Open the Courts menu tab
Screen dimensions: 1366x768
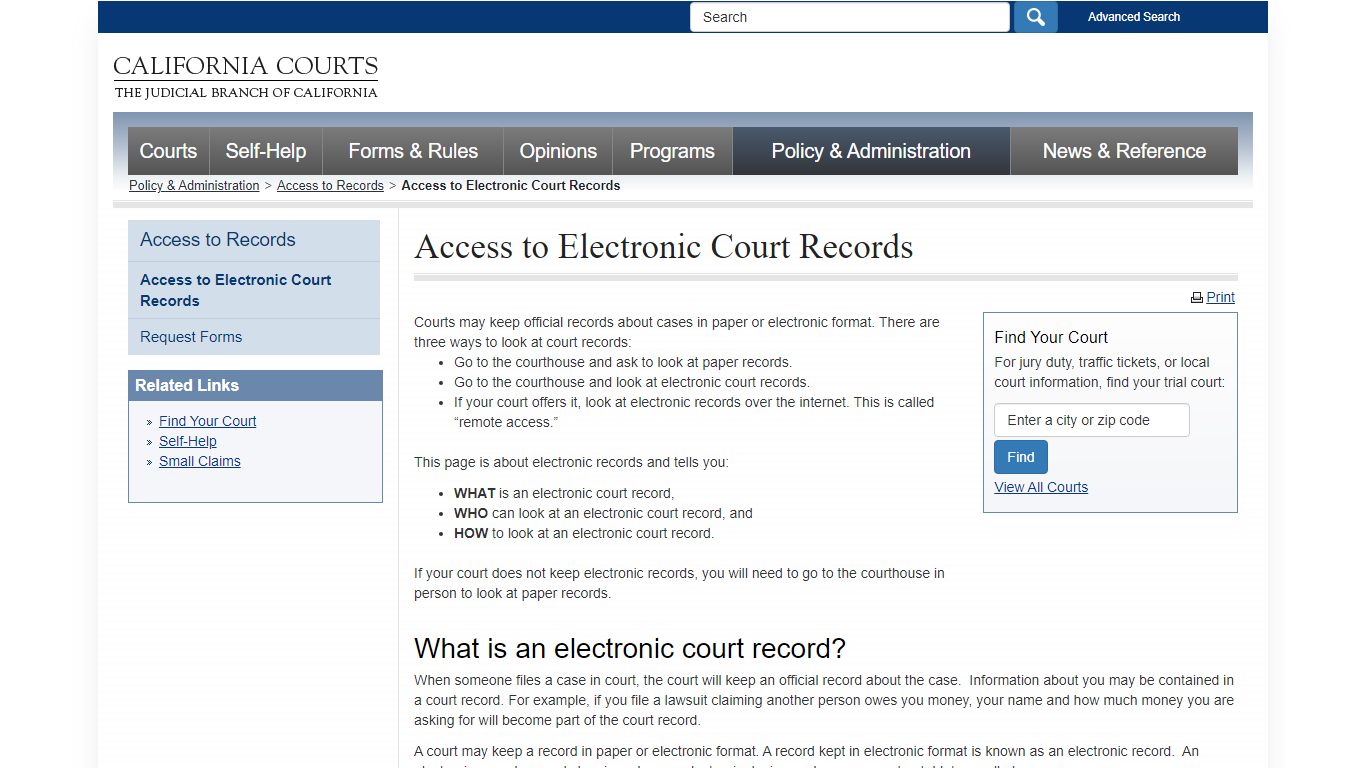(167, 151)
